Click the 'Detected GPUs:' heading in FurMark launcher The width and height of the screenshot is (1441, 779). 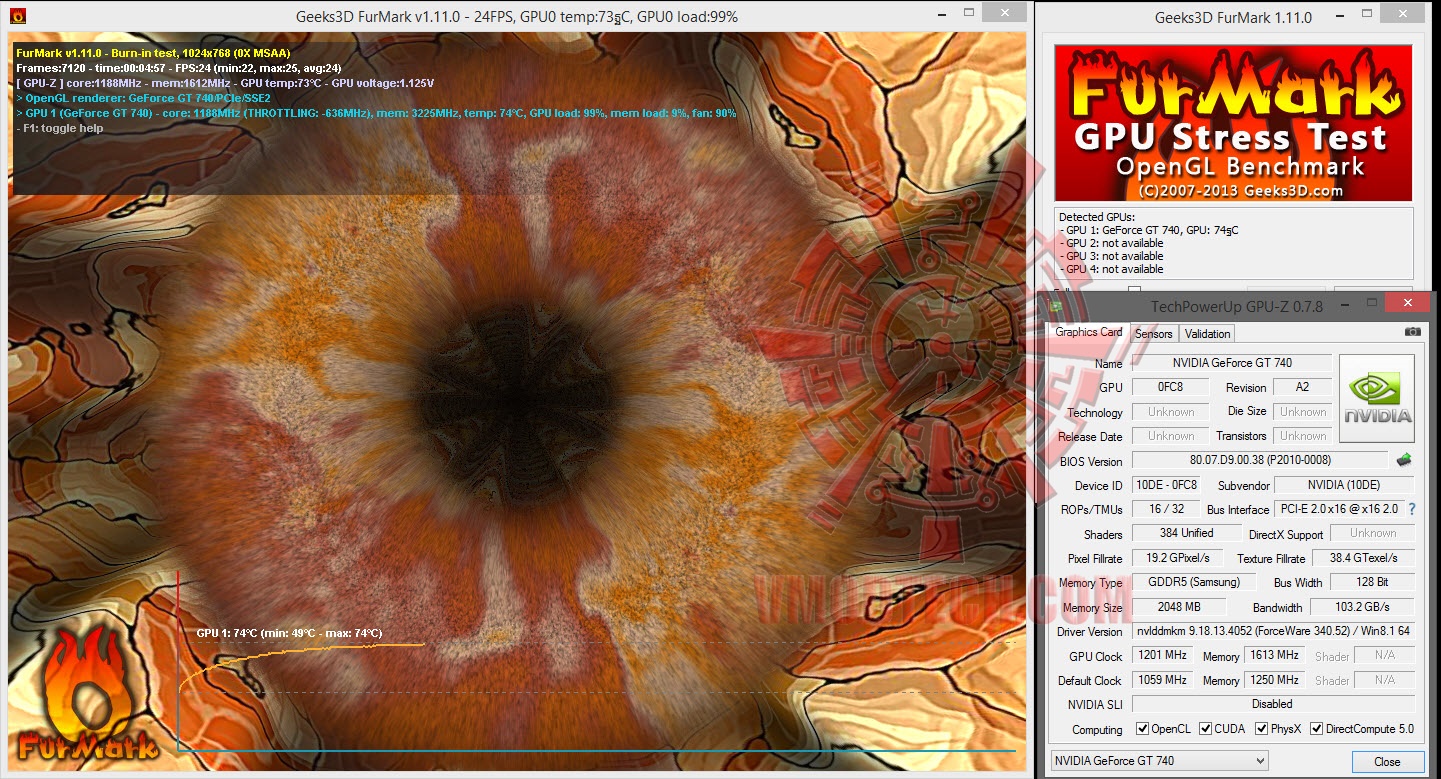point(1097,217)
